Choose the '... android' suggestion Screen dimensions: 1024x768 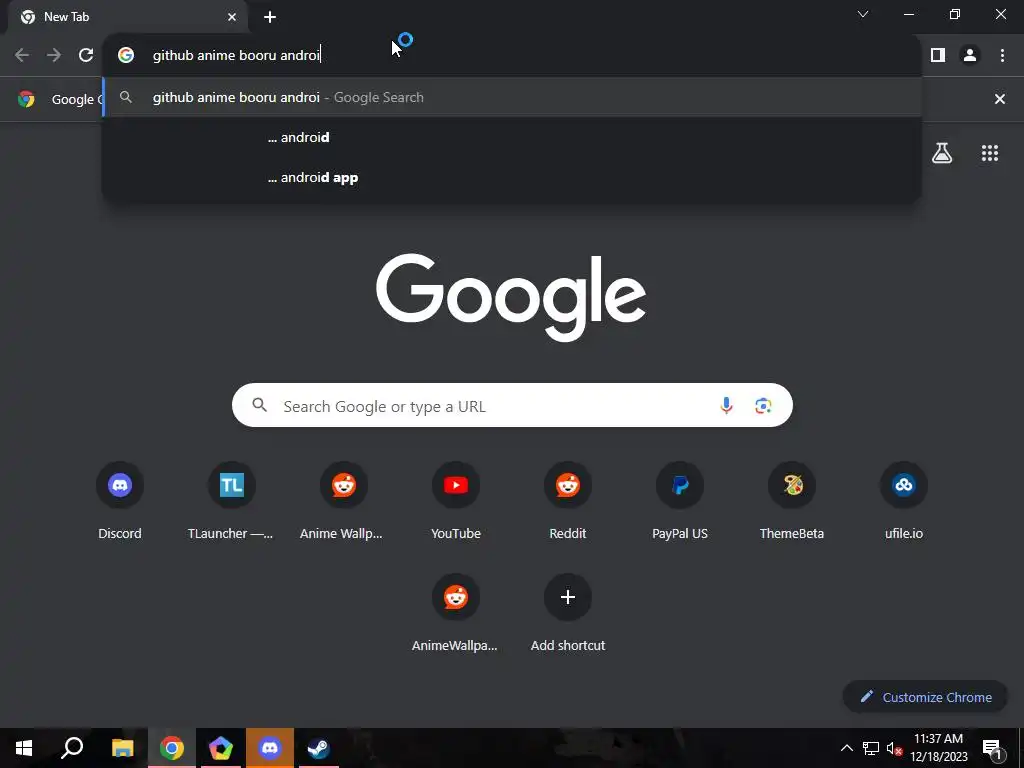click(512, 138)
